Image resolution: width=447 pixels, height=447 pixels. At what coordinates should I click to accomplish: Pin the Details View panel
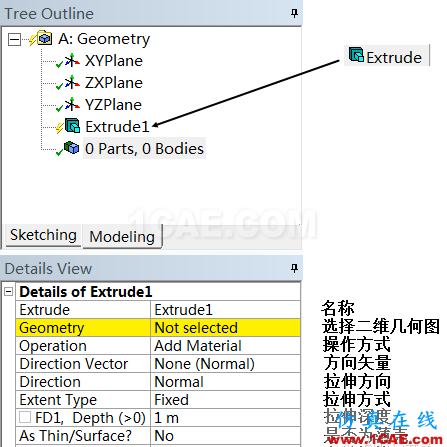tap(294, 268)
